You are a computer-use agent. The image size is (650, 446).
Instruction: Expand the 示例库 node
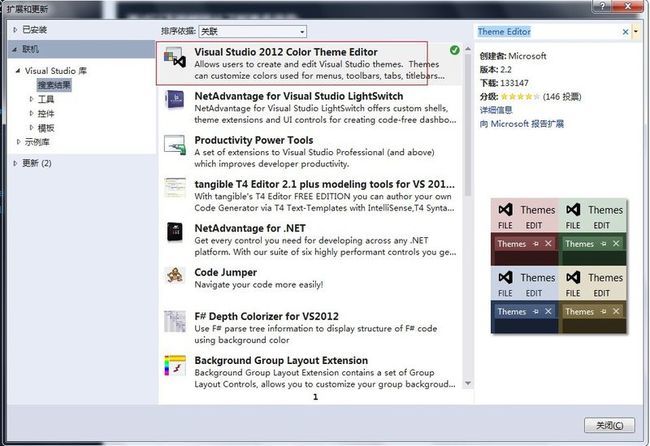pyautogui.click(x=18, y=142)
